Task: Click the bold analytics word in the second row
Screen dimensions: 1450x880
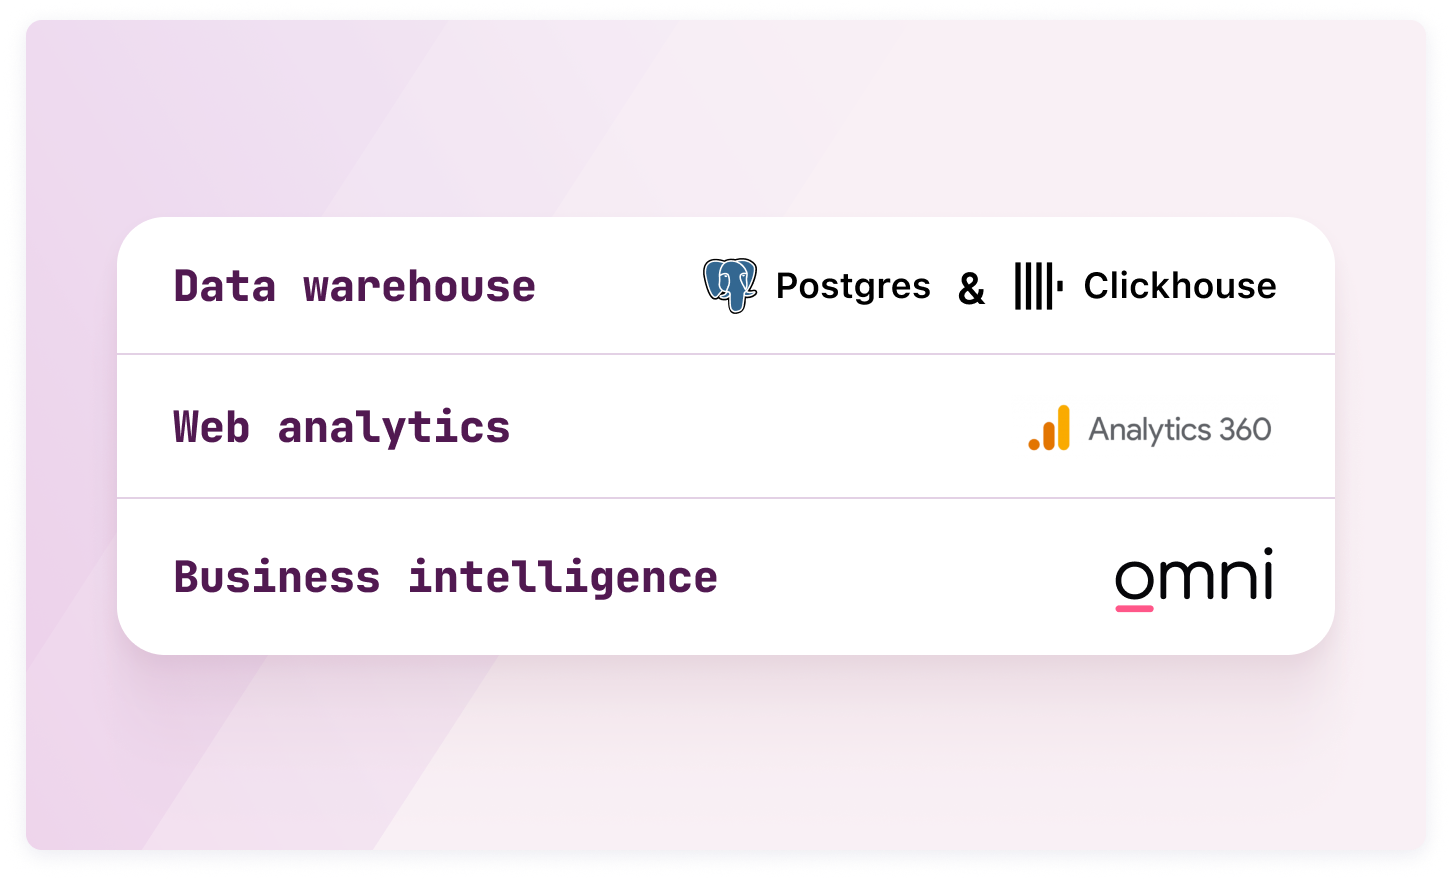Action: (x=394, y=428)
